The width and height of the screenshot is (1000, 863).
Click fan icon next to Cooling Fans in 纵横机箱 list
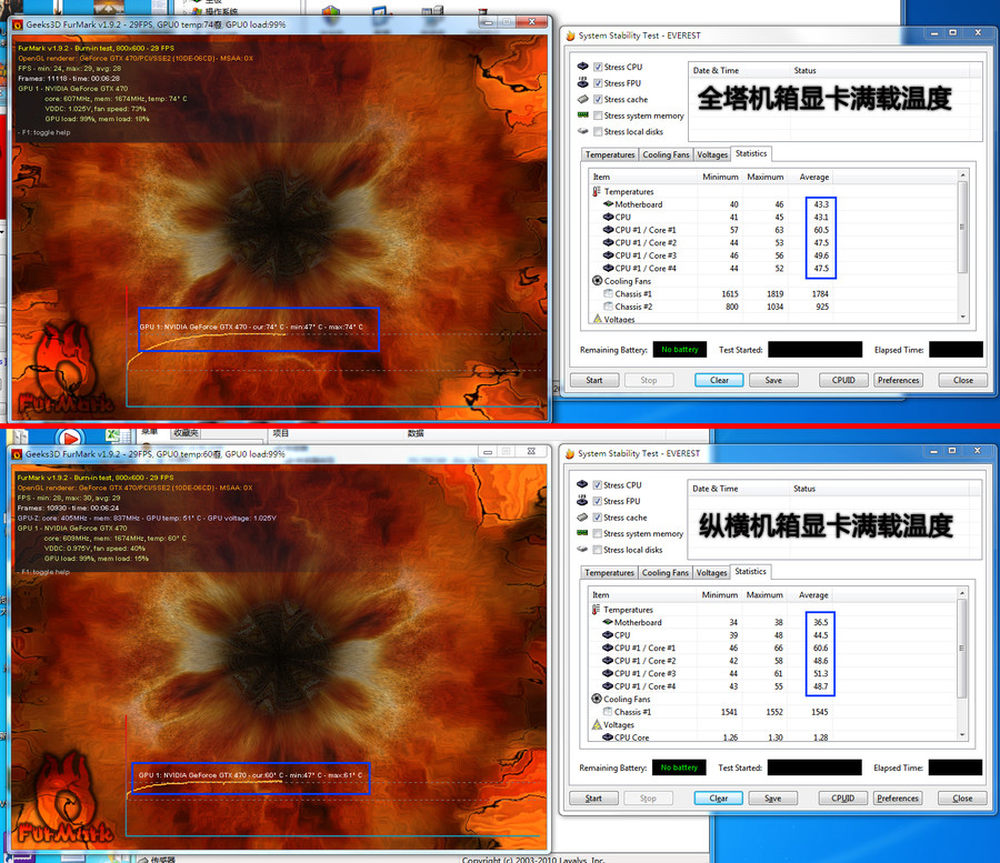pyautogui.click(x=596, y=699)
